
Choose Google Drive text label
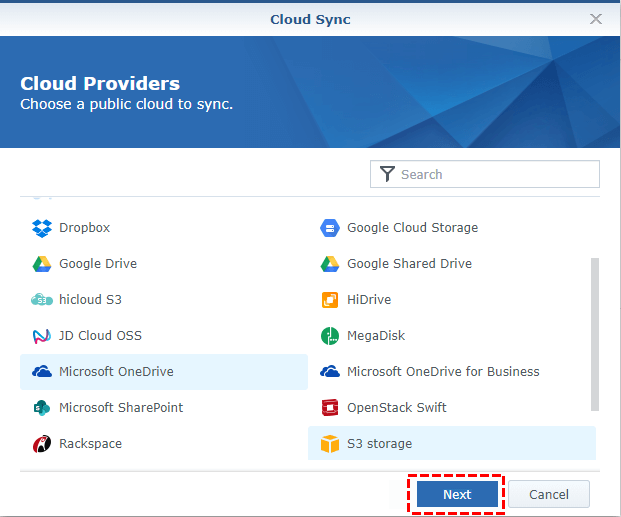point(98,264)
